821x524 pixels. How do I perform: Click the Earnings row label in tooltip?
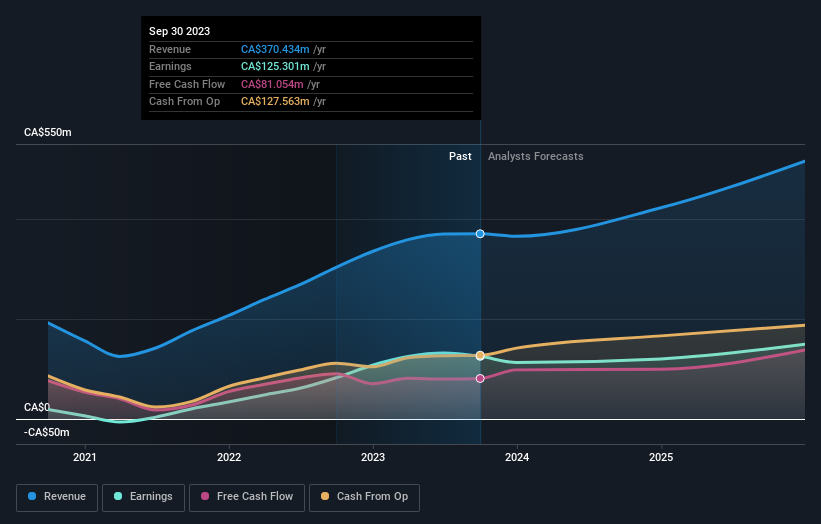click(170, 66)
